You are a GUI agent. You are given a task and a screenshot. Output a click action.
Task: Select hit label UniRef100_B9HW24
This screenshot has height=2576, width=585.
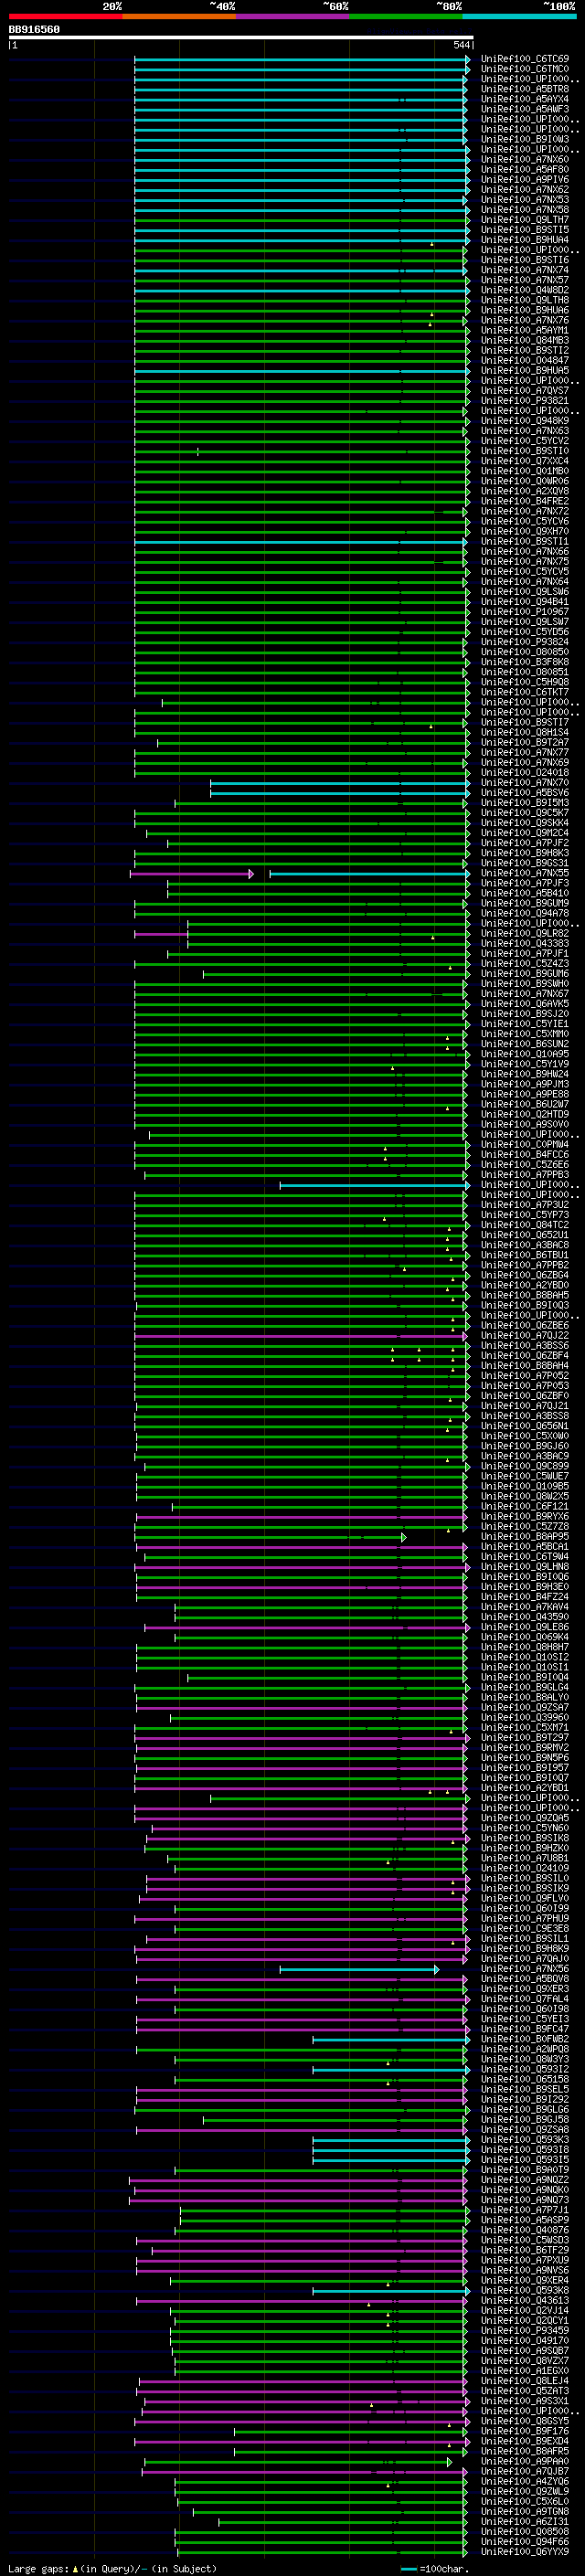(x=525, y=1074)
